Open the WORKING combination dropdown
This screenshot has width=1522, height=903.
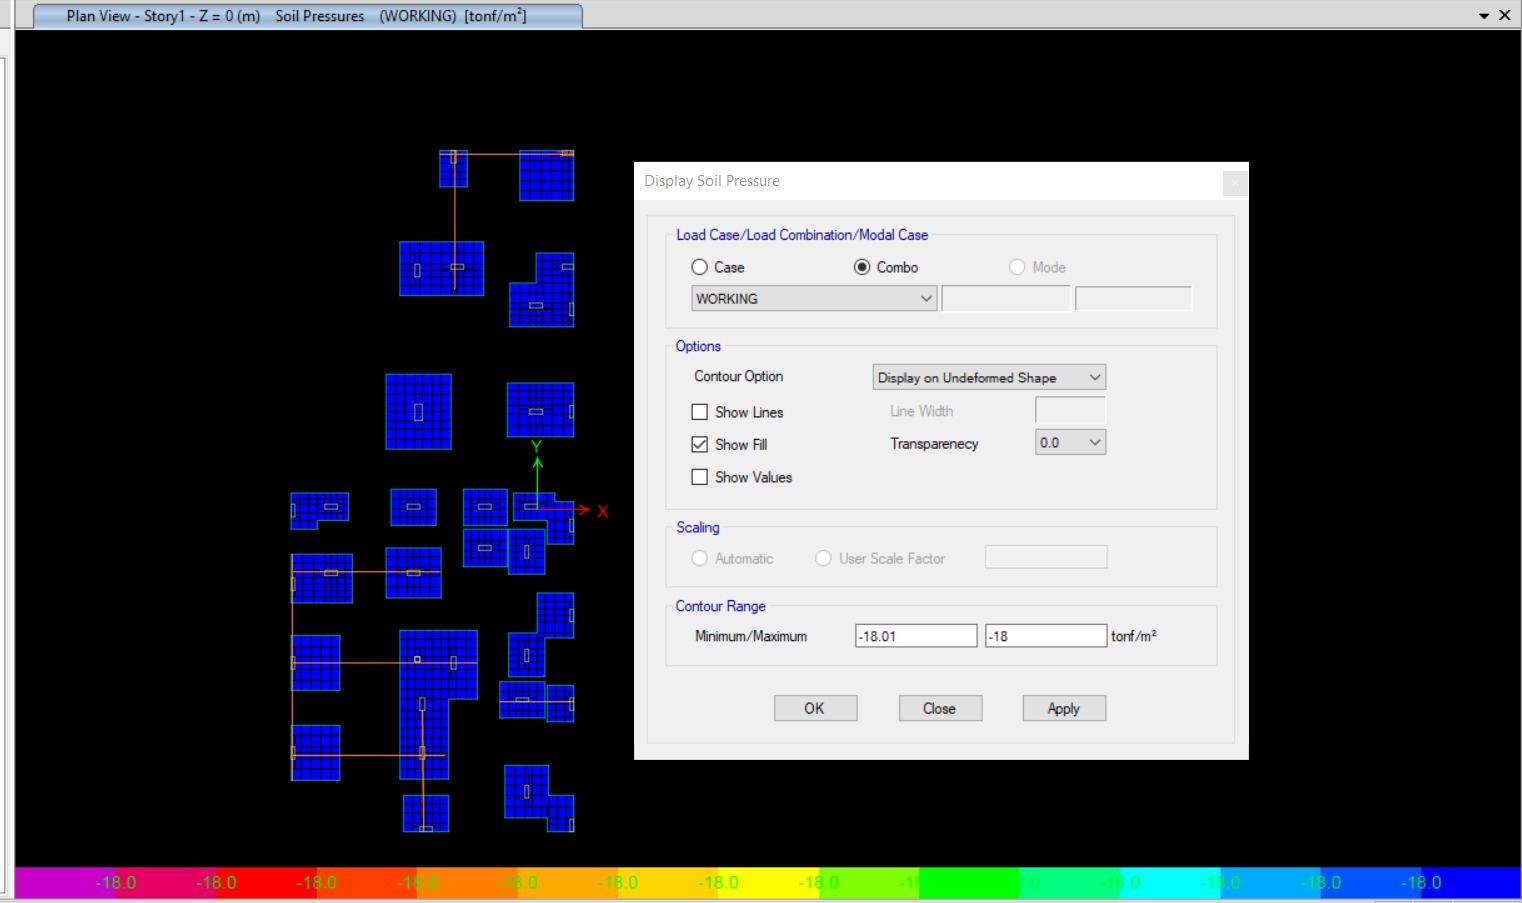coord(814,299)
